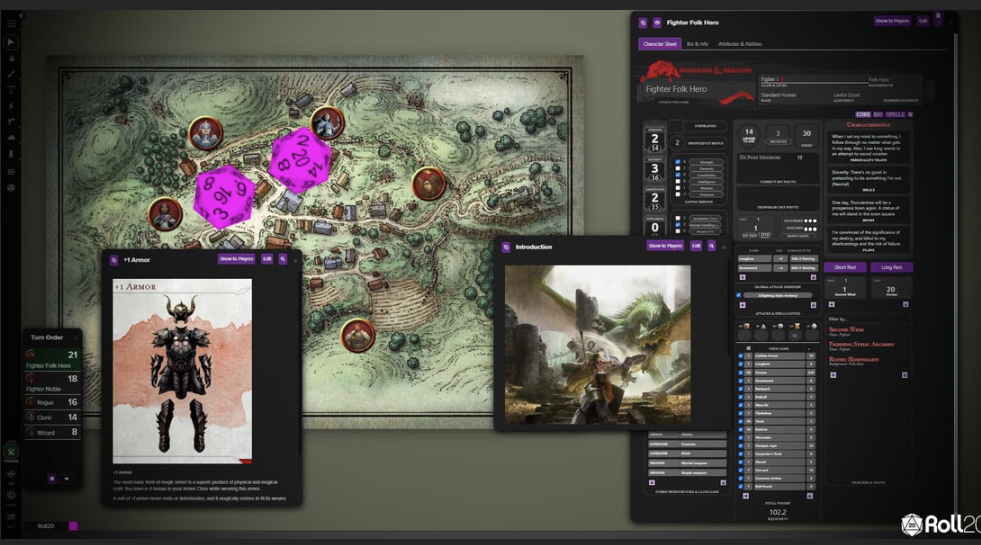Toggle the equipped checkbox for the Backpack item
This screenshot has height=545, width=981.
point(740,389)
